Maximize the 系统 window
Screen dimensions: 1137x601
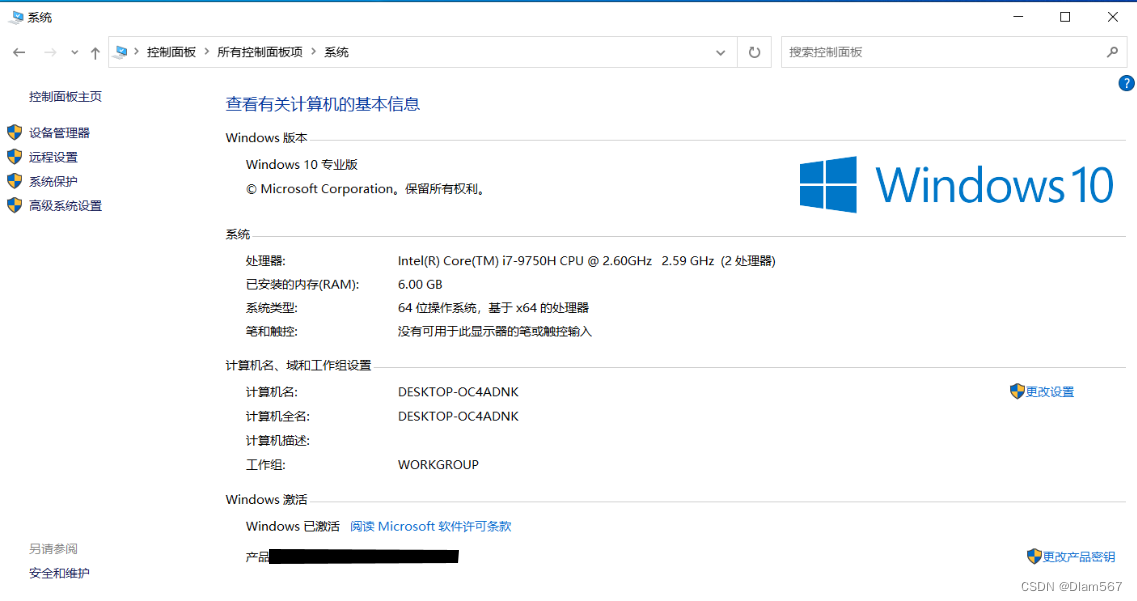[1065, 17]
